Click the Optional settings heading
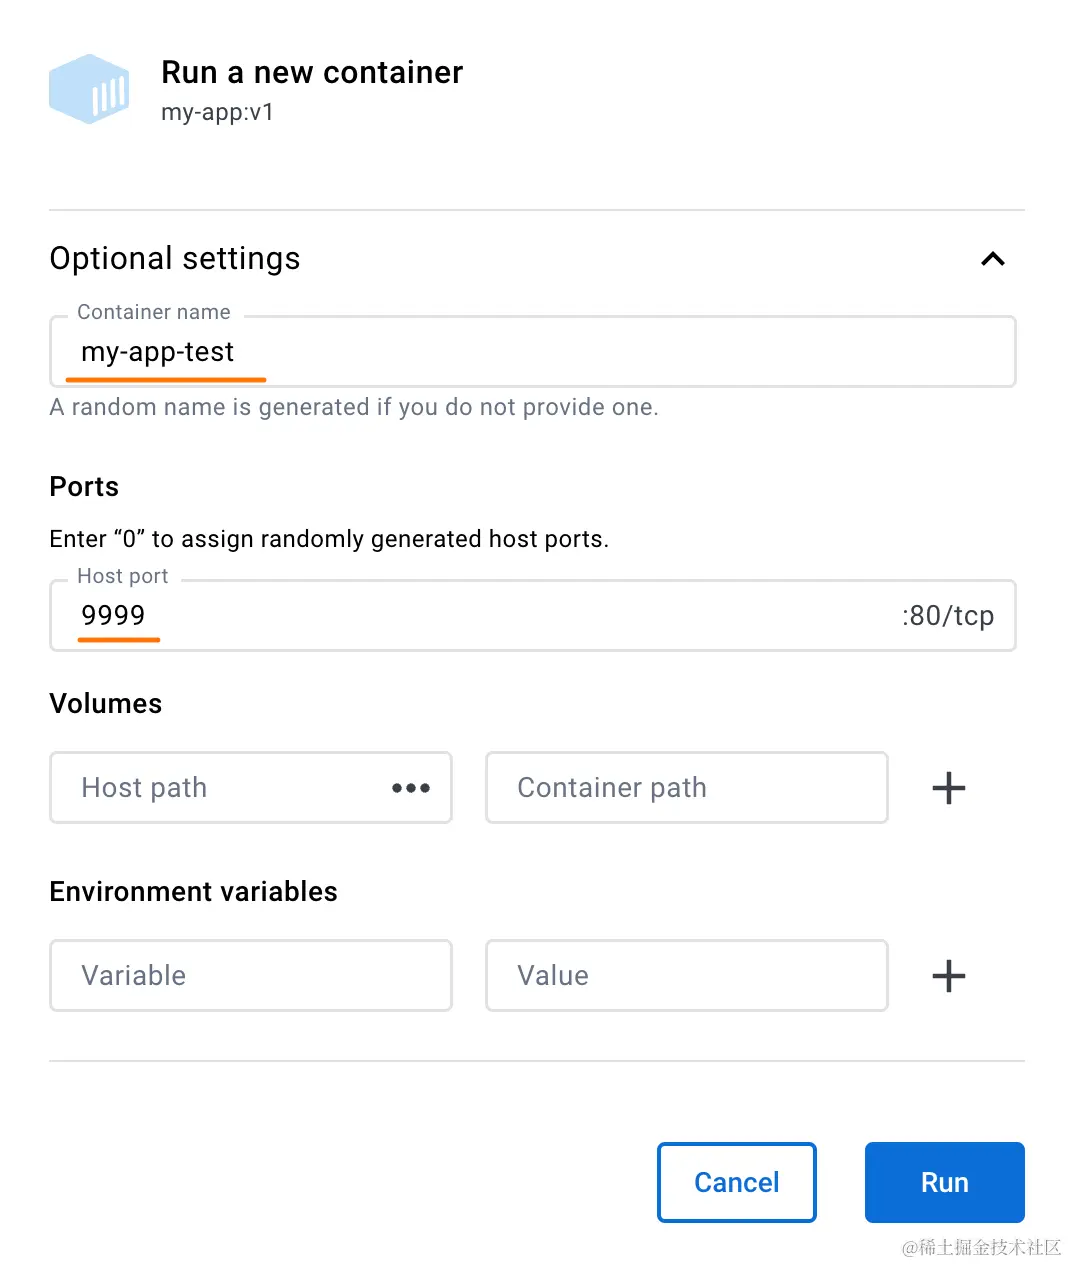 pyautogui.click(x=175, y=259)
